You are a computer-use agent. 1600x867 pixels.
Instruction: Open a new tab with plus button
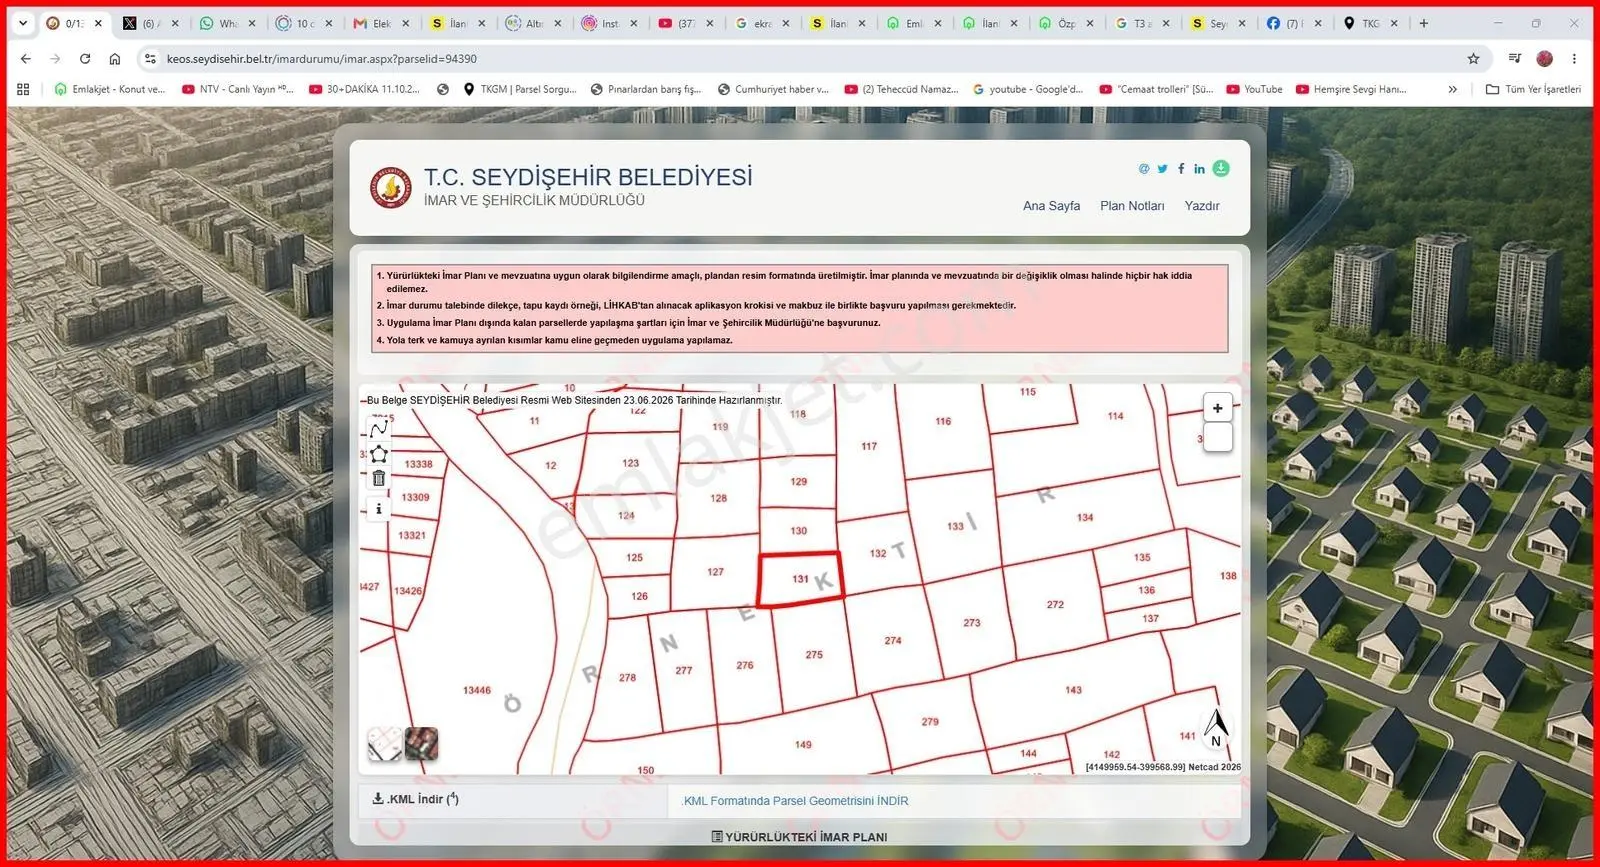[1424, 23]
